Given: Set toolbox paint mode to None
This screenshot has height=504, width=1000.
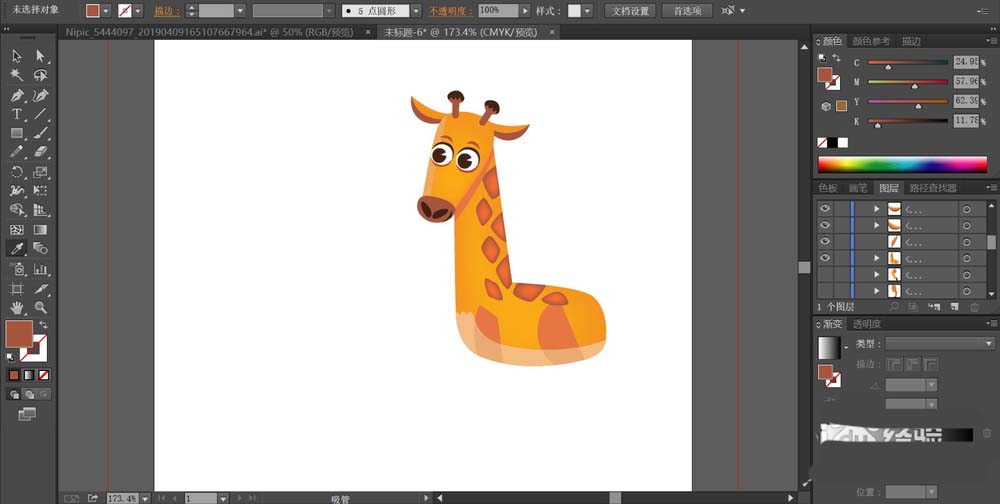Looking at the screenshot, I should pos(43,375).
